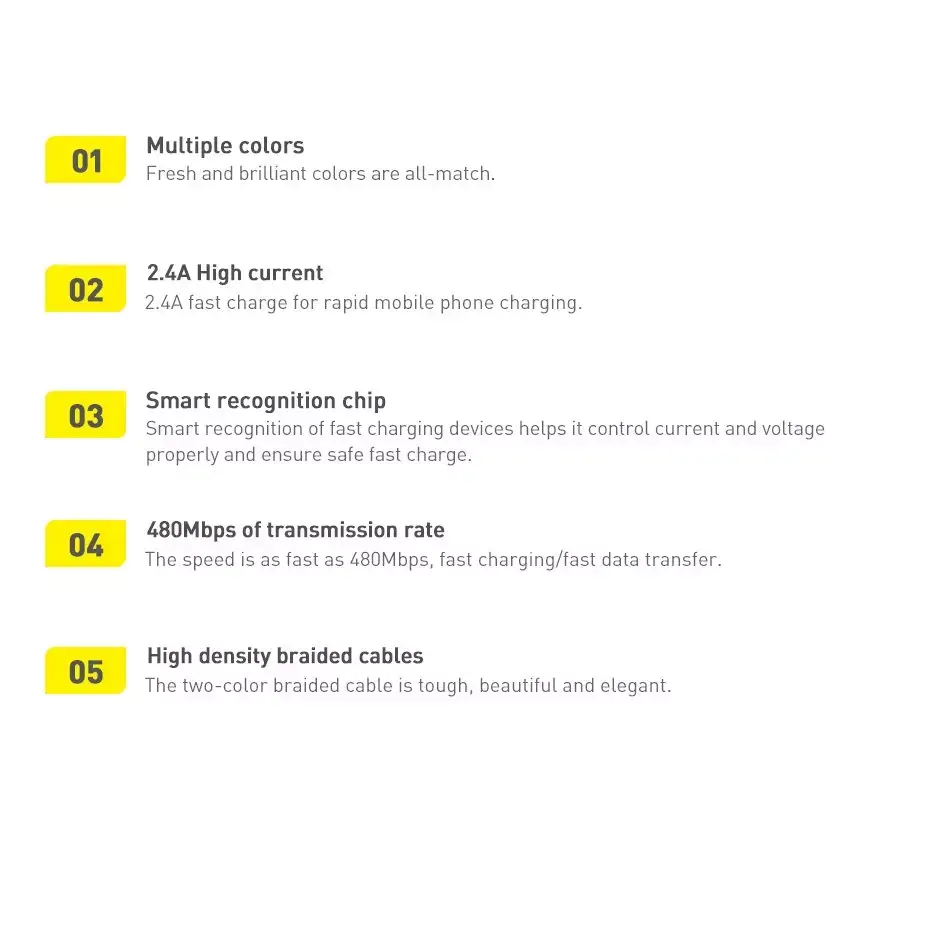Select the Smart recognition chip heading

266,401
